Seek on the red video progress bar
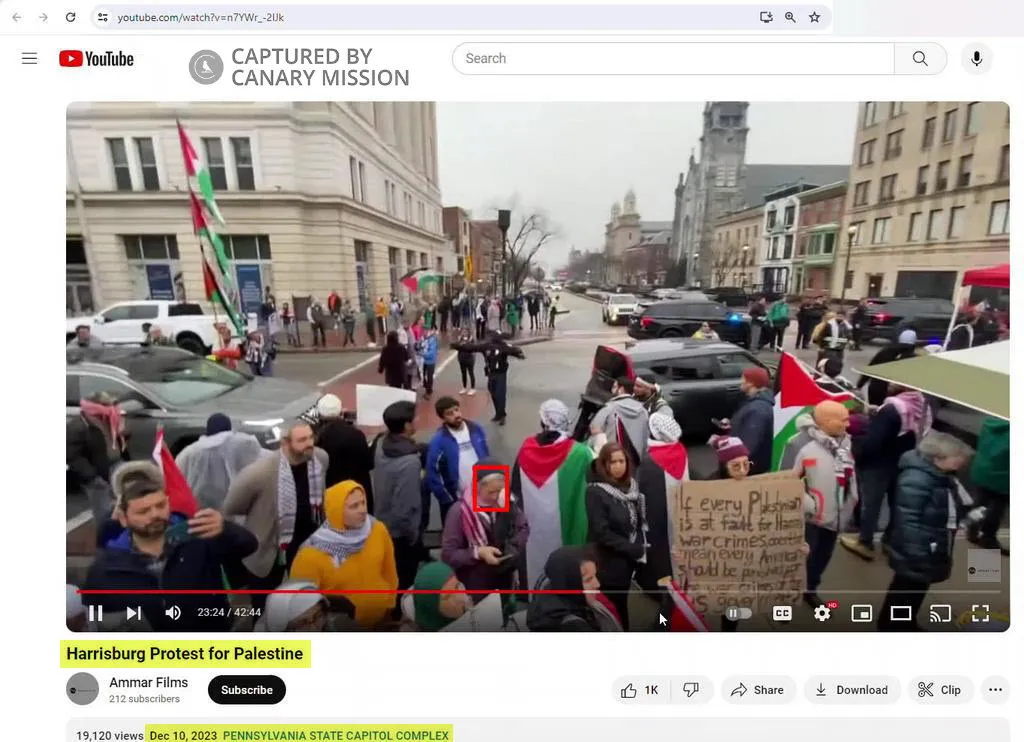1024x742 pixels. click(537, 592)
